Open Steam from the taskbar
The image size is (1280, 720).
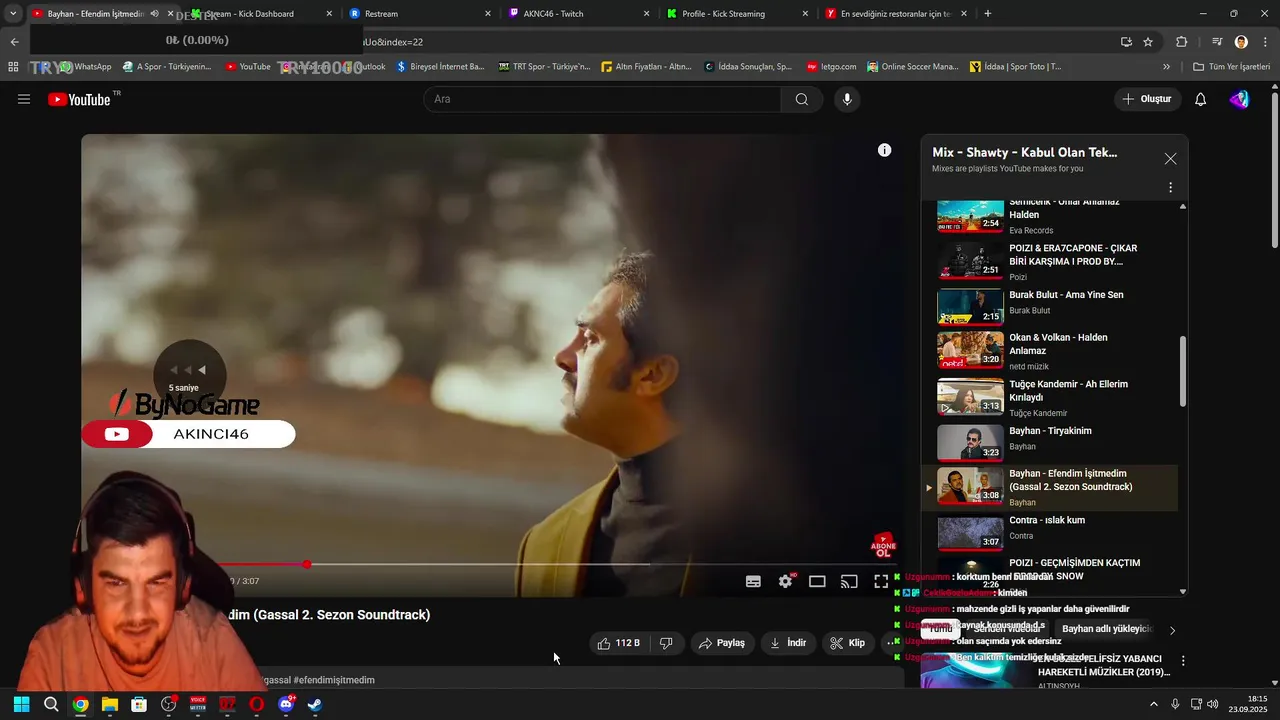[x=314, y=704]
